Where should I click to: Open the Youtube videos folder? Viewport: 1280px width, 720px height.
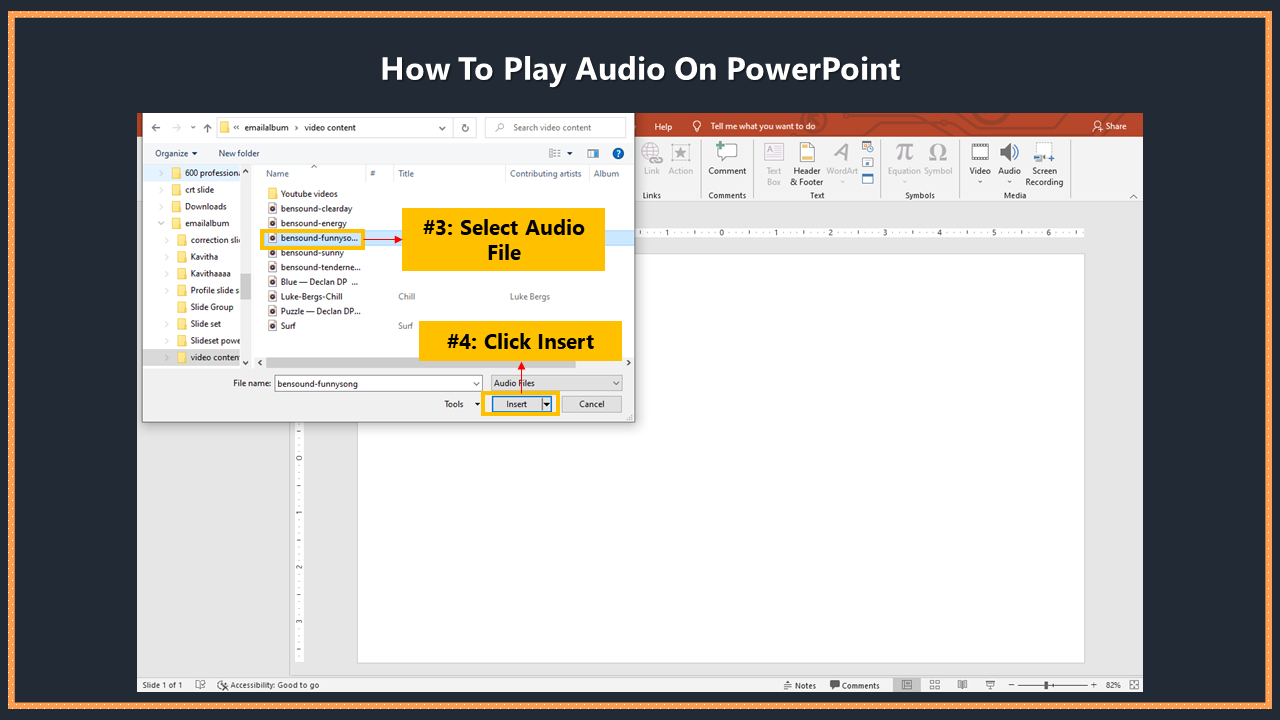[302, 194]
